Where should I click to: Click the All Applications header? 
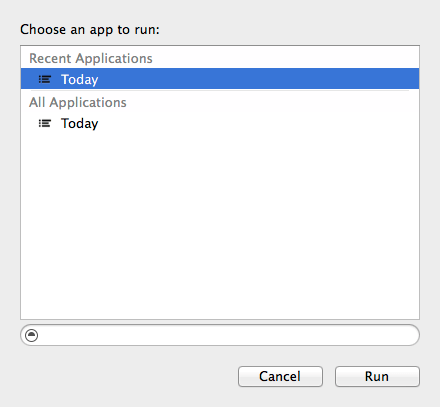click(x=78, y=102)
